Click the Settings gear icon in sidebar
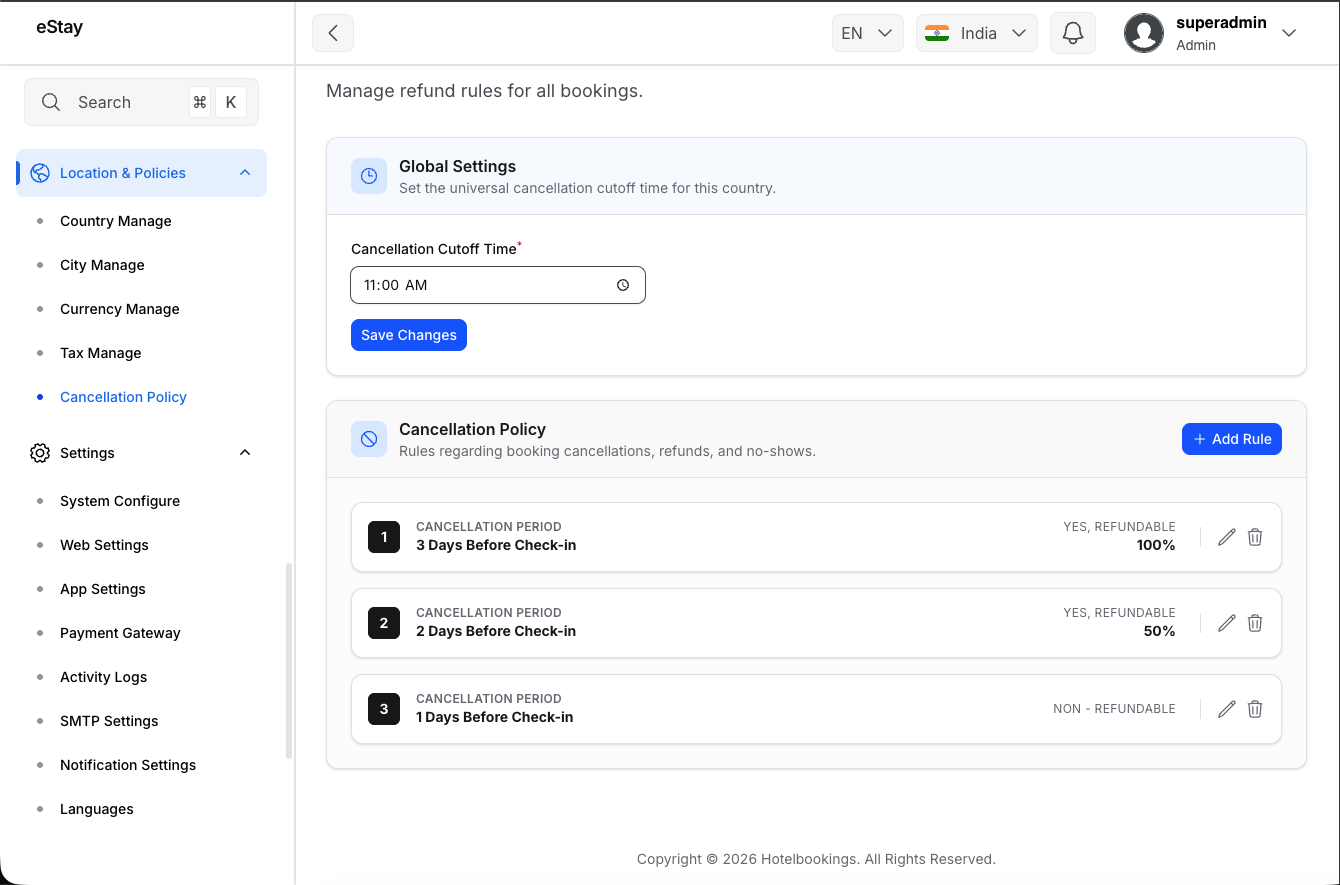The height and width of the screenshot is (885, 1340). click(40, 453)
